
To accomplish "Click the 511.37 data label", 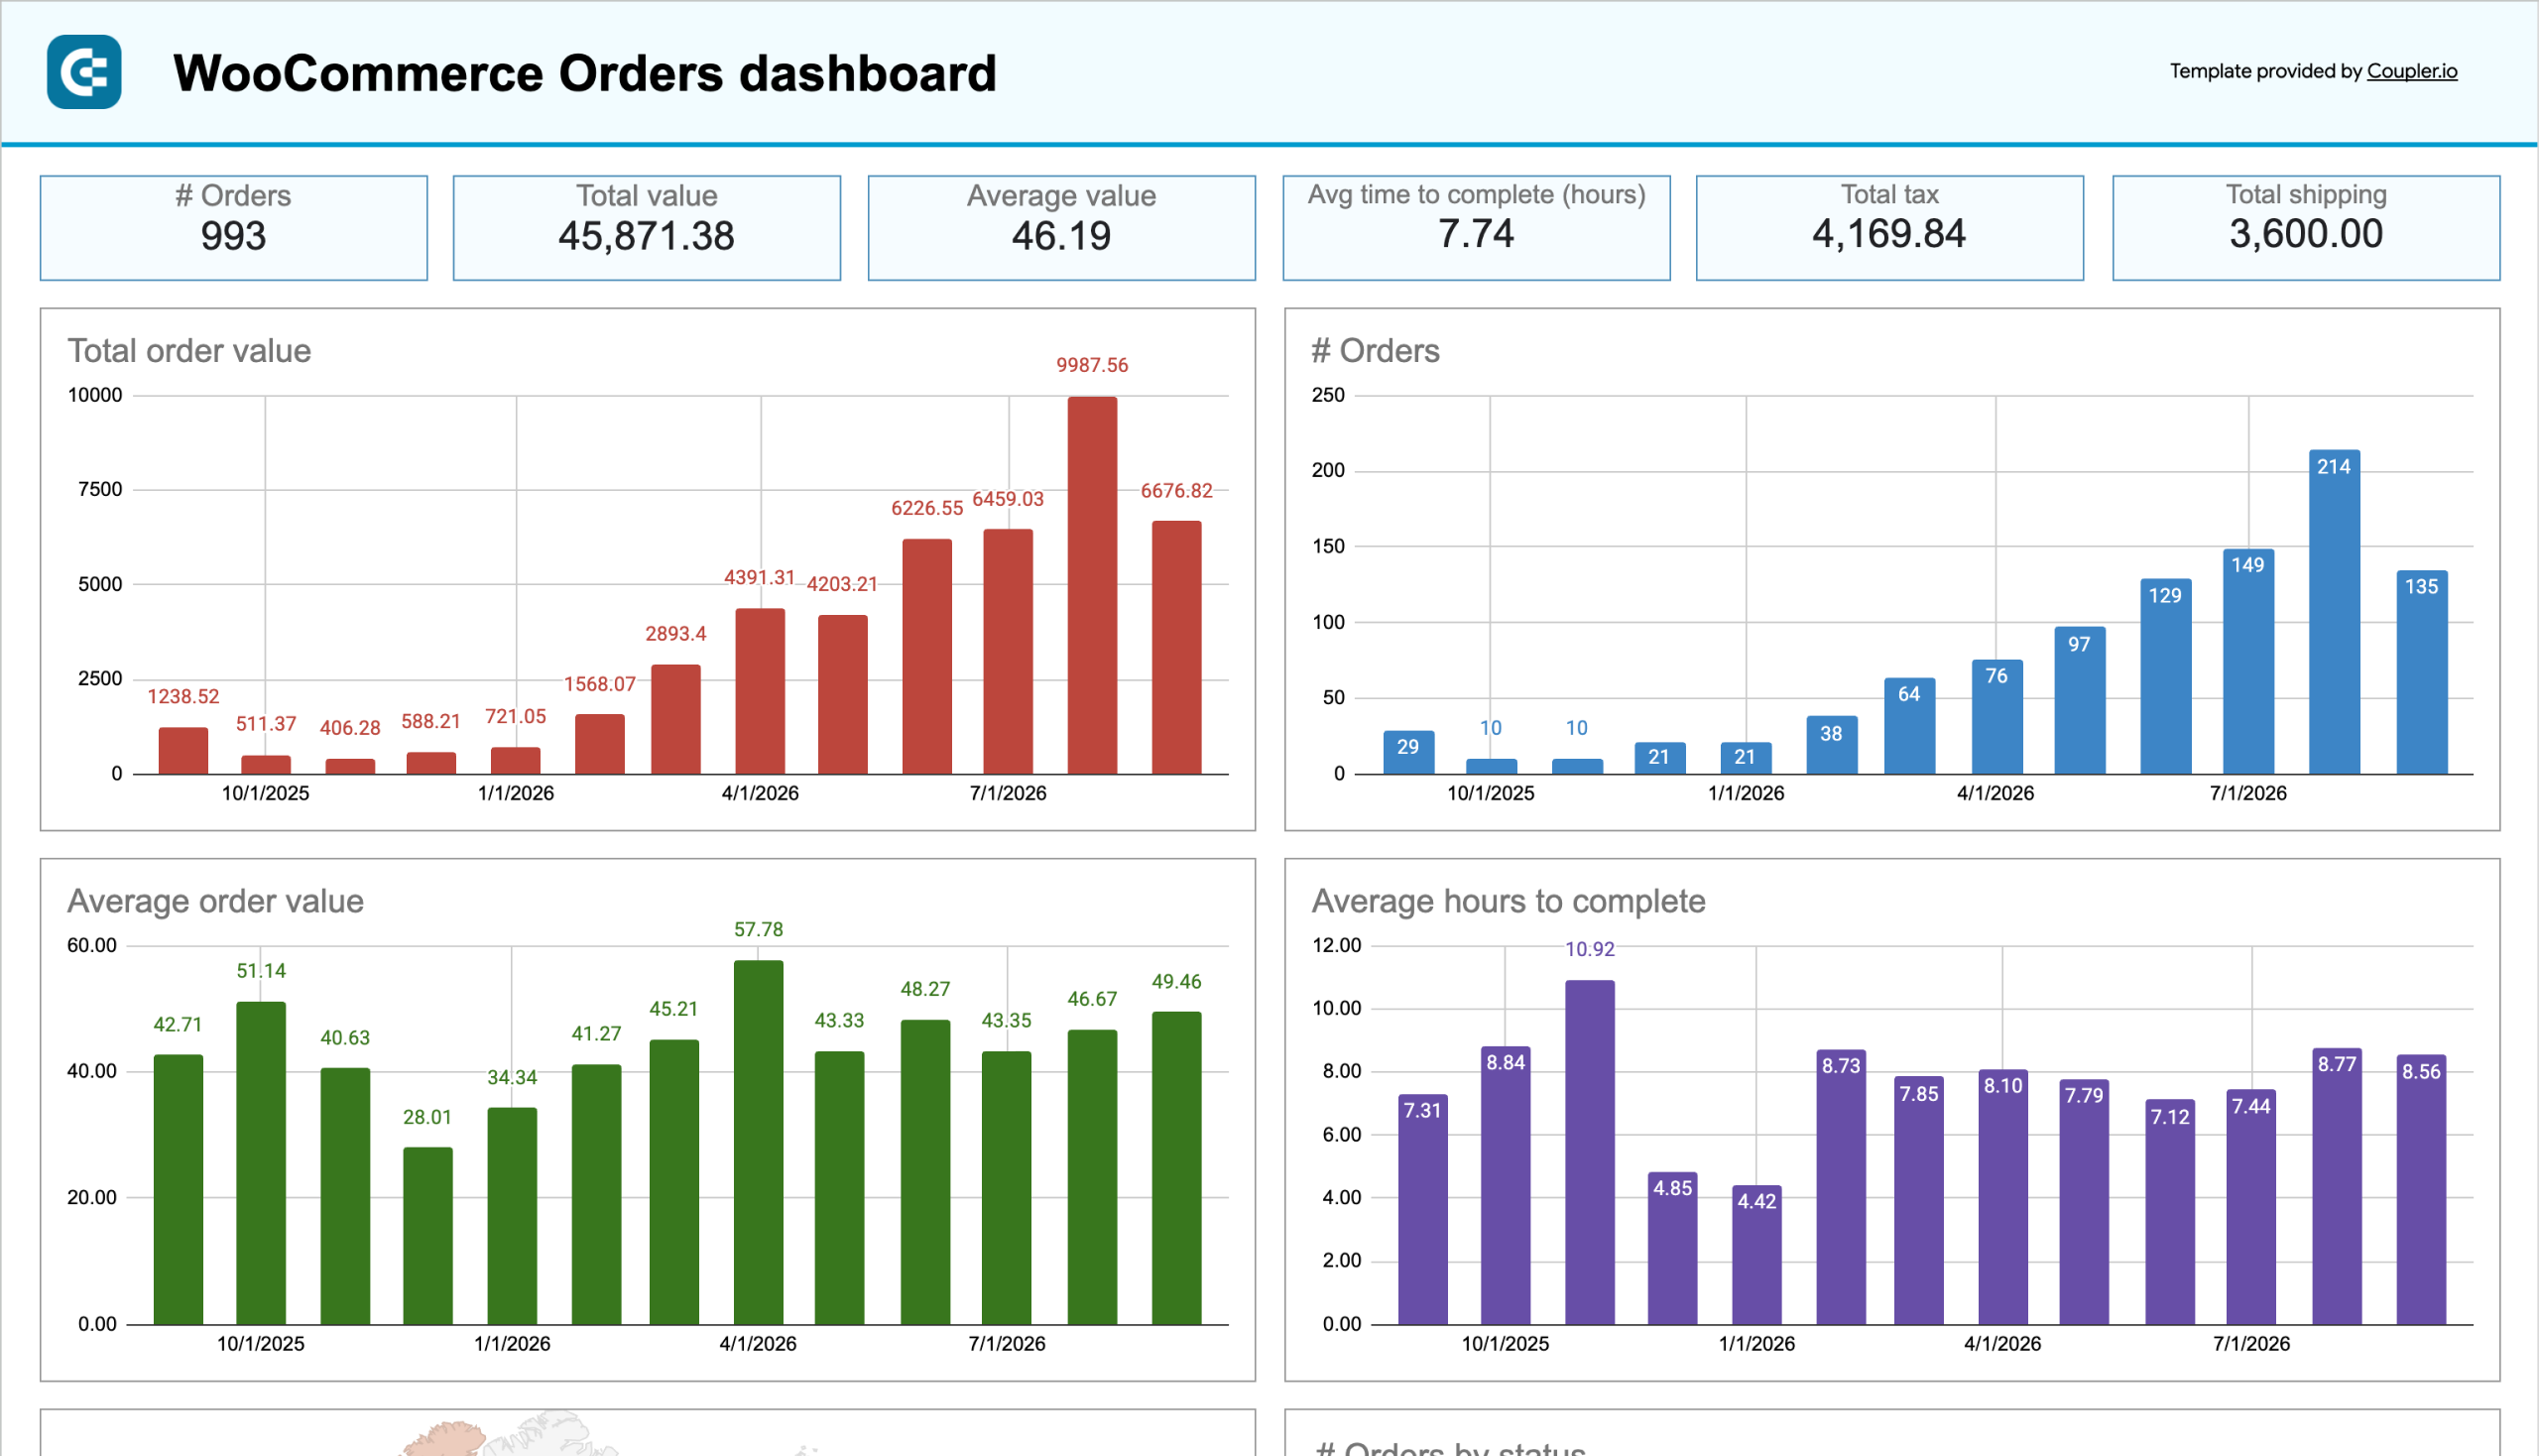I will (x=266, y=723).
